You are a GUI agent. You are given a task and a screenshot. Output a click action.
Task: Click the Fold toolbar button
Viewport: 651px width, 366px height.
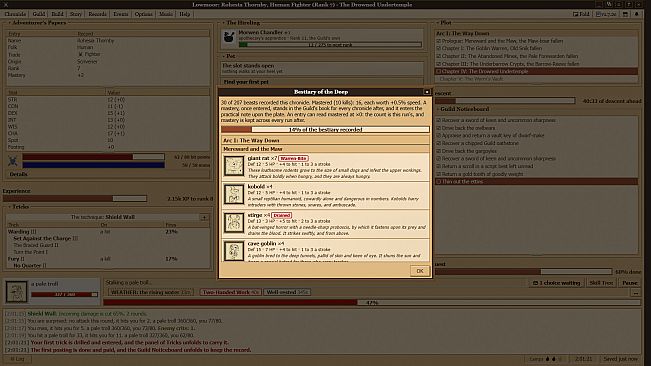tap(581, 14)
